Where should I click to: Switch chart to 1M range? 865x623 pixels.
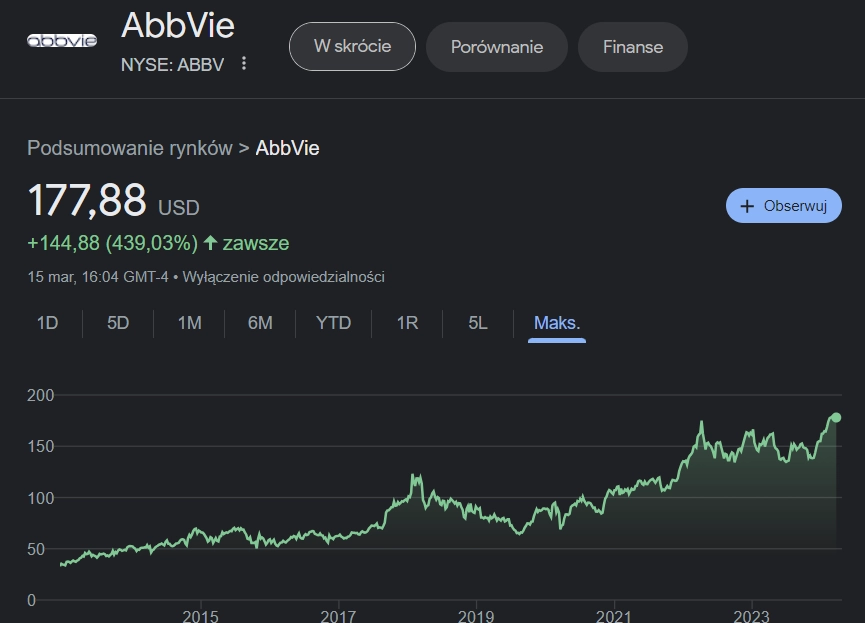point(189,323)
